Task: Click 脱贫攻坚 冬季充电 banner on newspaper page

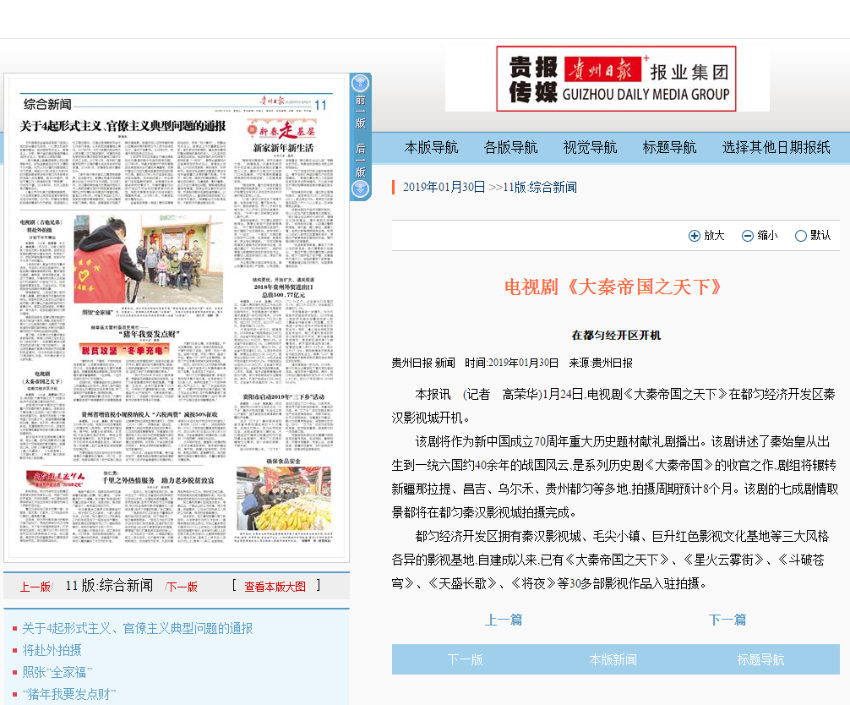Action: (x=125, y=351)
